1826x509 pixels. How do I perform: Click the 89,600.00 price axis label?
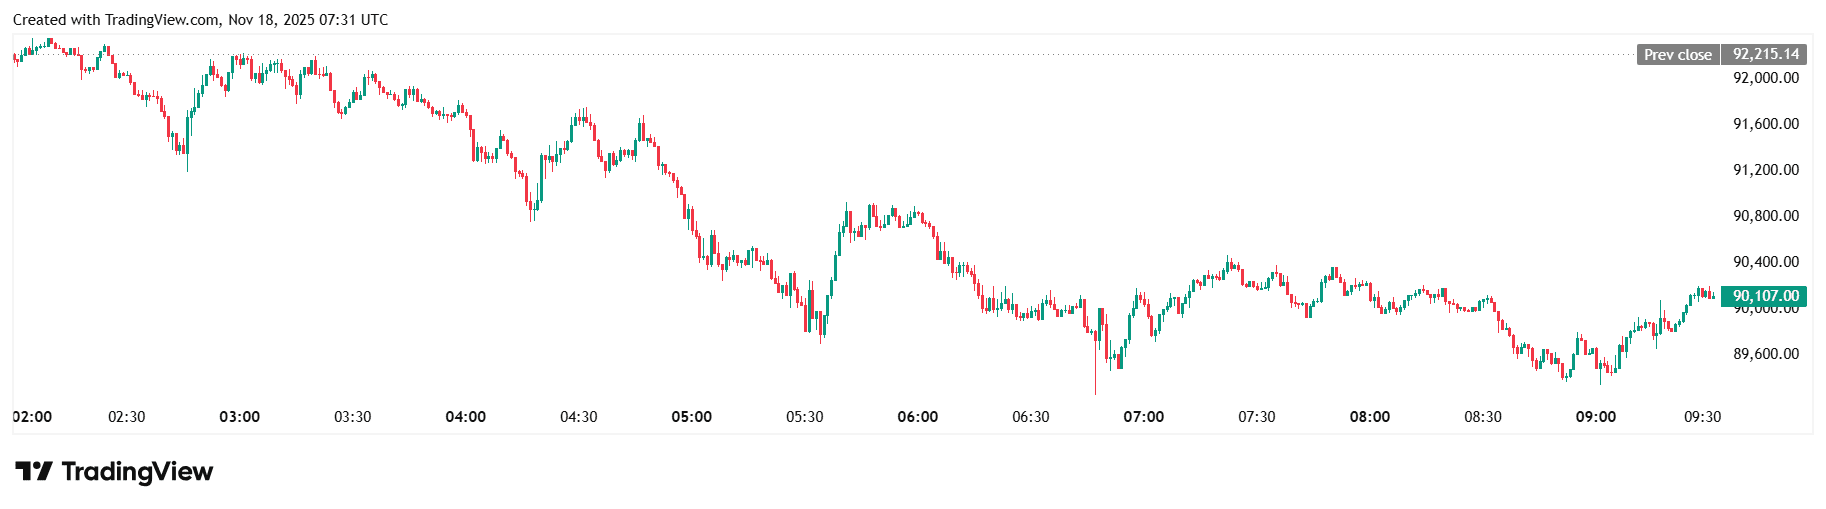click(1765, 354)
